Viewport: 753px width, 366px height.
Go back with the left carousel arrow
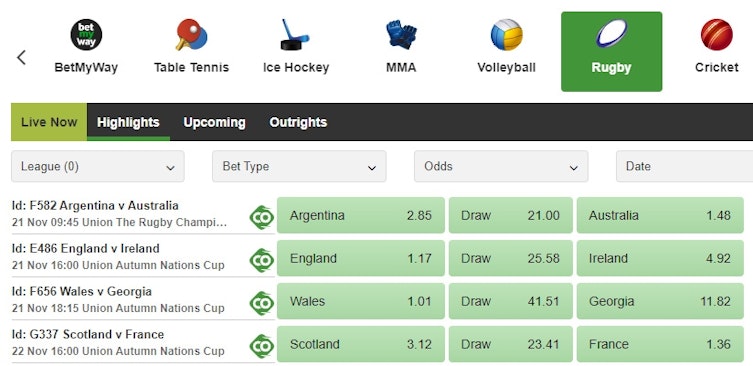click(21, 58)
